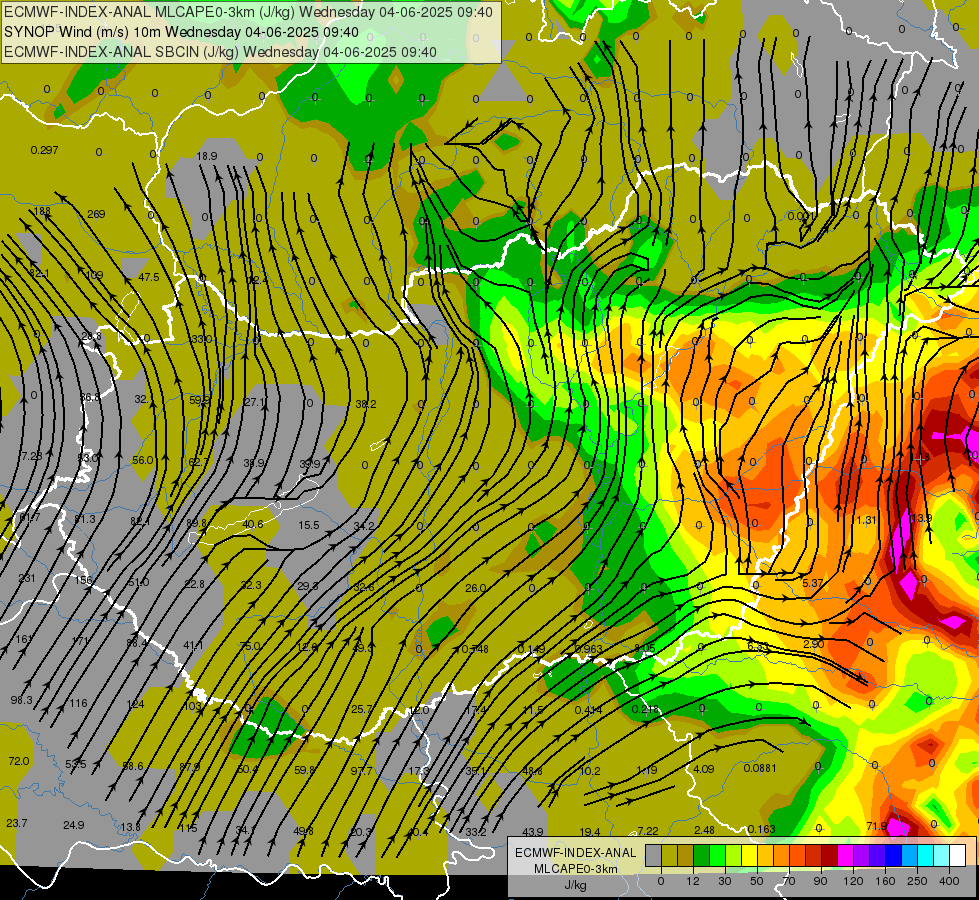Select the map value 26.0
The image size is (979, 900).
point(476,588)
